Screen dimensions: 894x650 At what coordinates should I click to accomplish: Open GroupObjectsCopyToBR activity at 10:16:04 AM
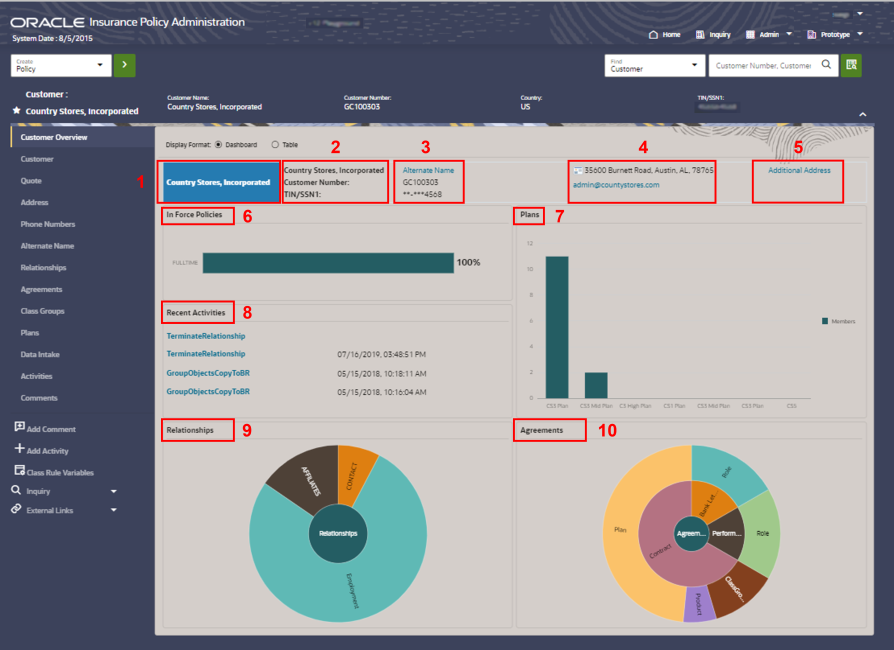[208, 391]
